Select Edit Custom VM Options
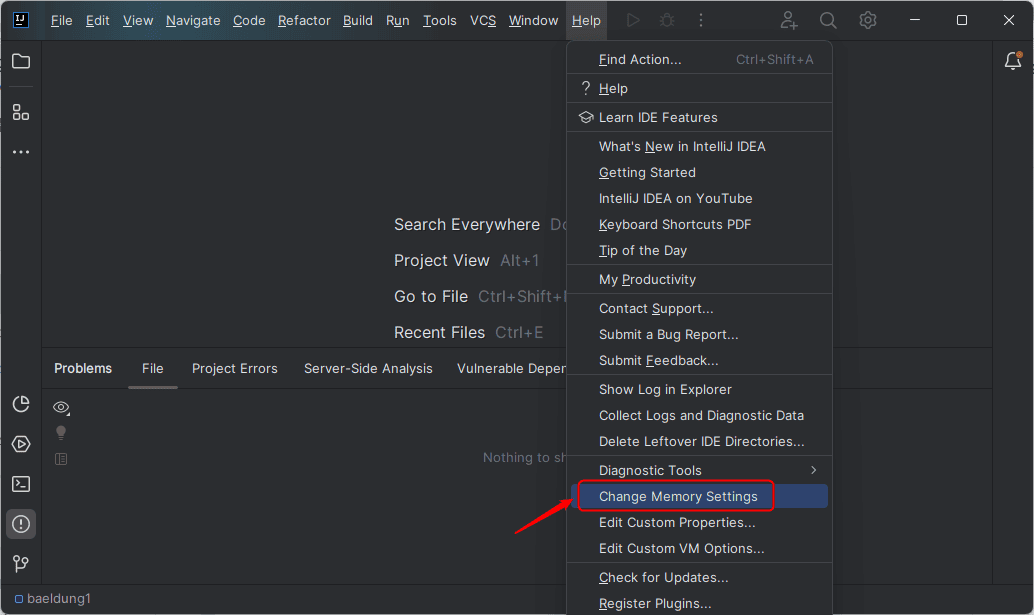Image resolution: width=1034 pixels, height=615 pixels. (x=699, y=548)
